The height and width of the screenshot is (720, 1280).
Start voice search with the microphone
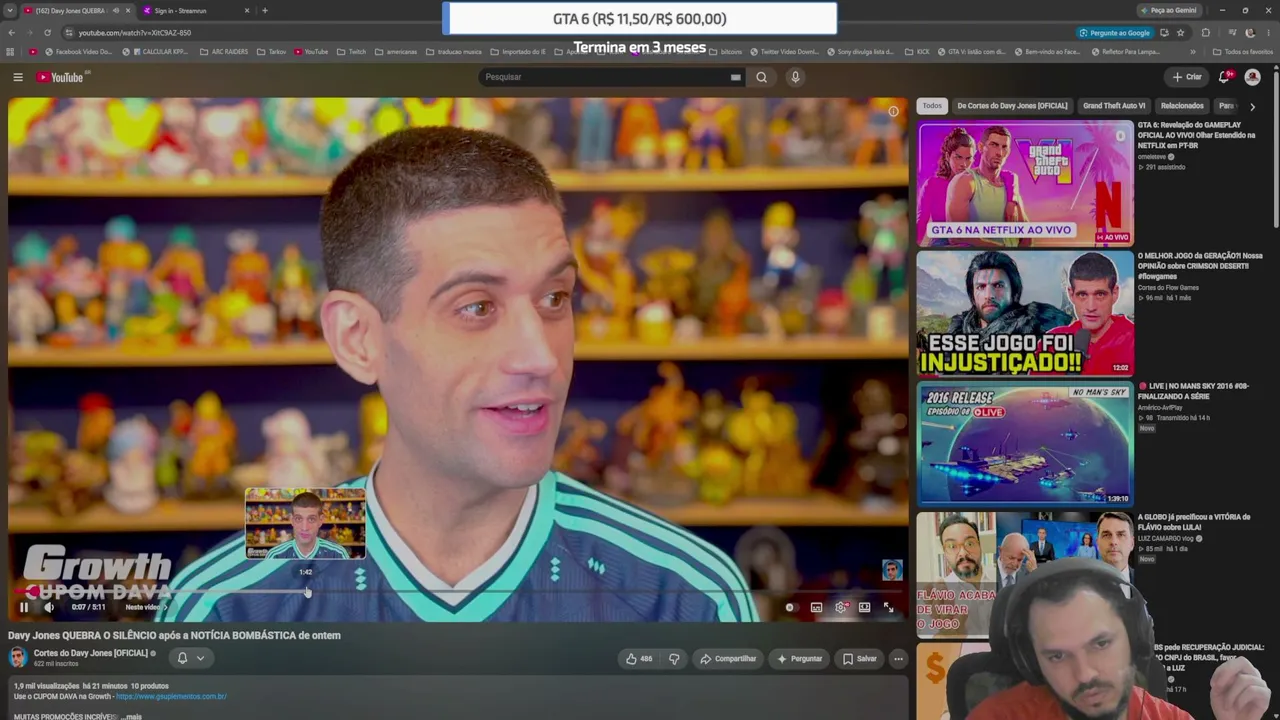click(795, 77)
